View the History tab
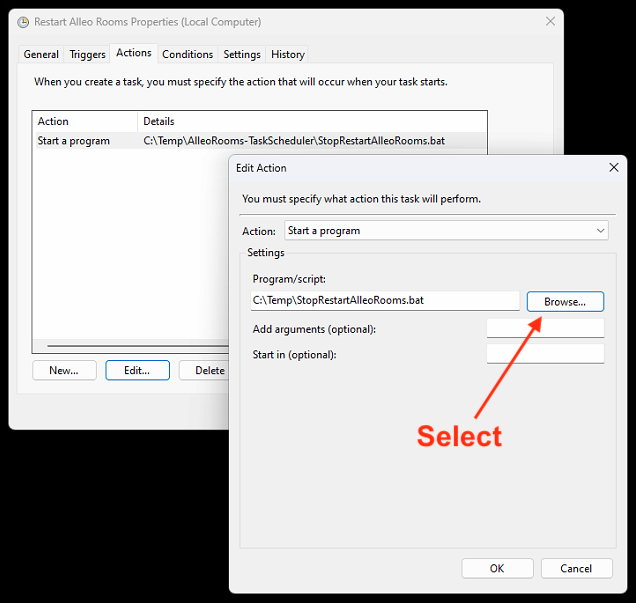636x603 pixels. (x=288, y=54)
